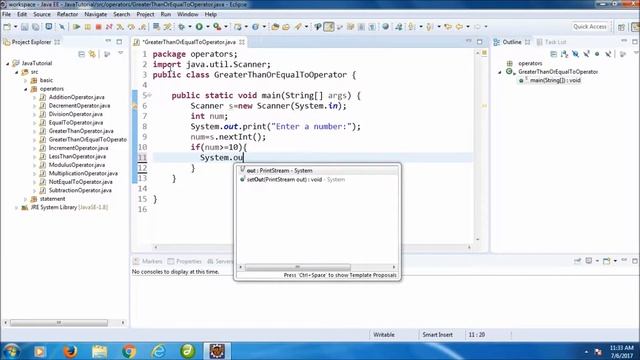This screenshot has width=640, height=360.
Task: Open the Navigate menu
Action: coord(96,14)
